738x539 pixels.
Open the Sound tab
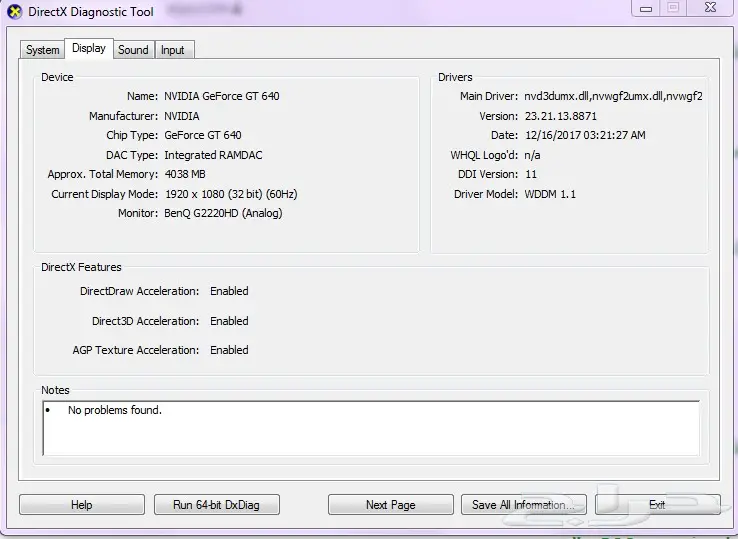tap(133, 50)
